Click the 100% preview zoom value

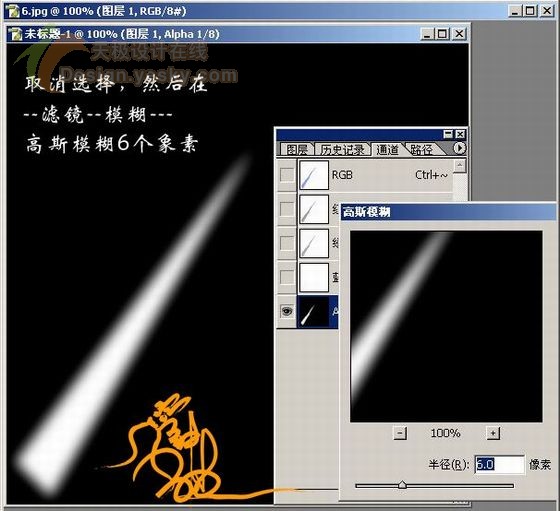coord(445,433)
